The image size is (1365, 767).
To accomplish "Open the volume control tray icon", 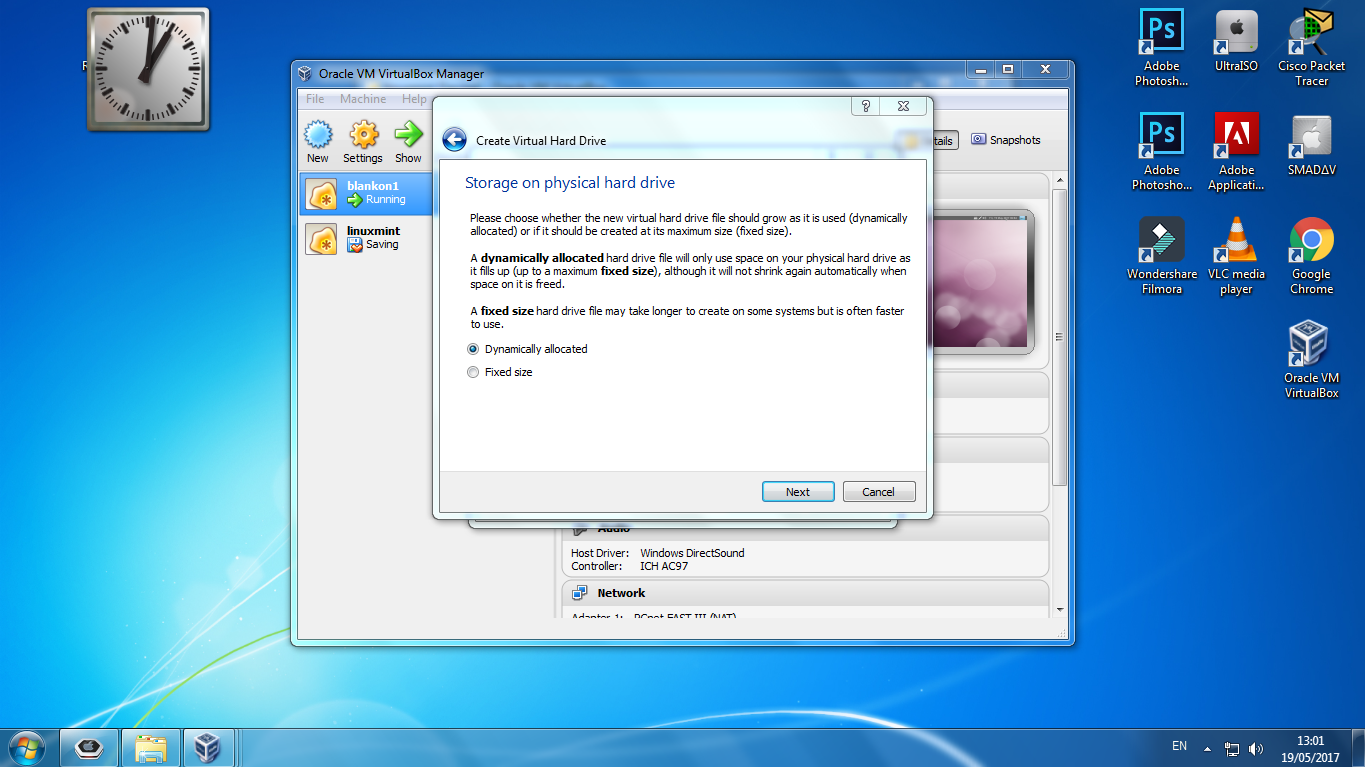I will pos(1256,748).
